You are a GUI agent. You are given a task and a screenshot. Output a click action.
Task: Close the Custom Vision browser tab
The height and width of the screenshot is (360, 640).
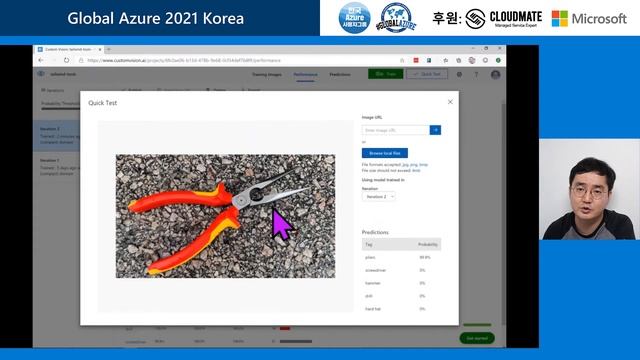[x=100, y=49]
